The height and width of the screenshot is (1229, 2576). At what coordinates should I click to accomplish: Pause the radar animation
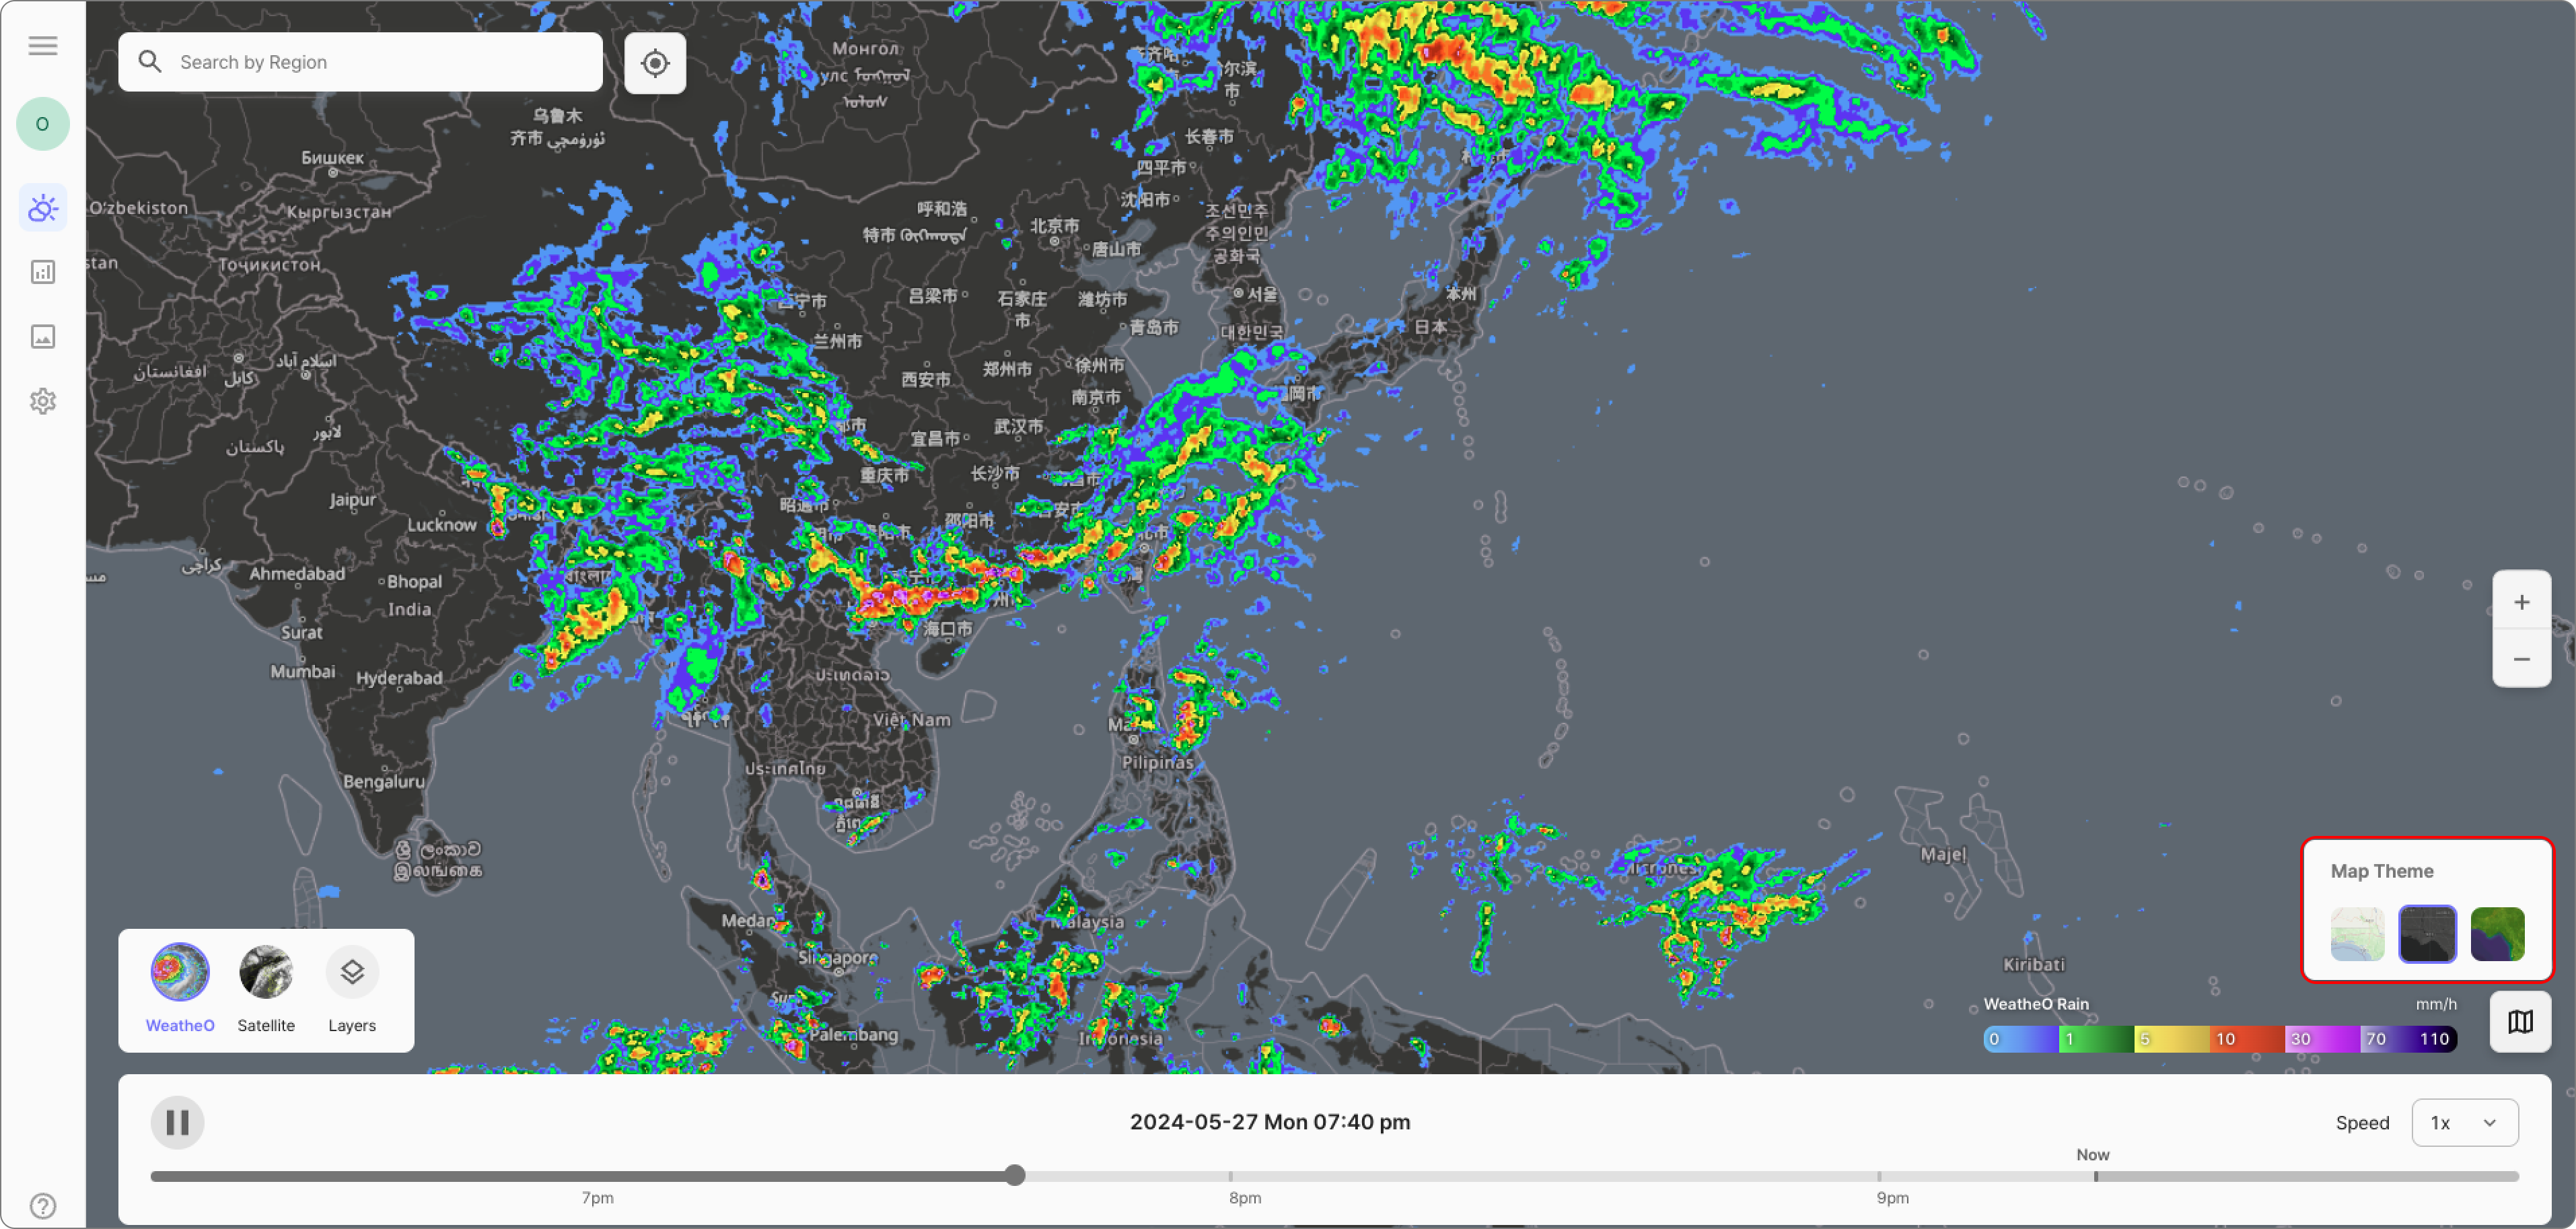[x=178, y=1122]
